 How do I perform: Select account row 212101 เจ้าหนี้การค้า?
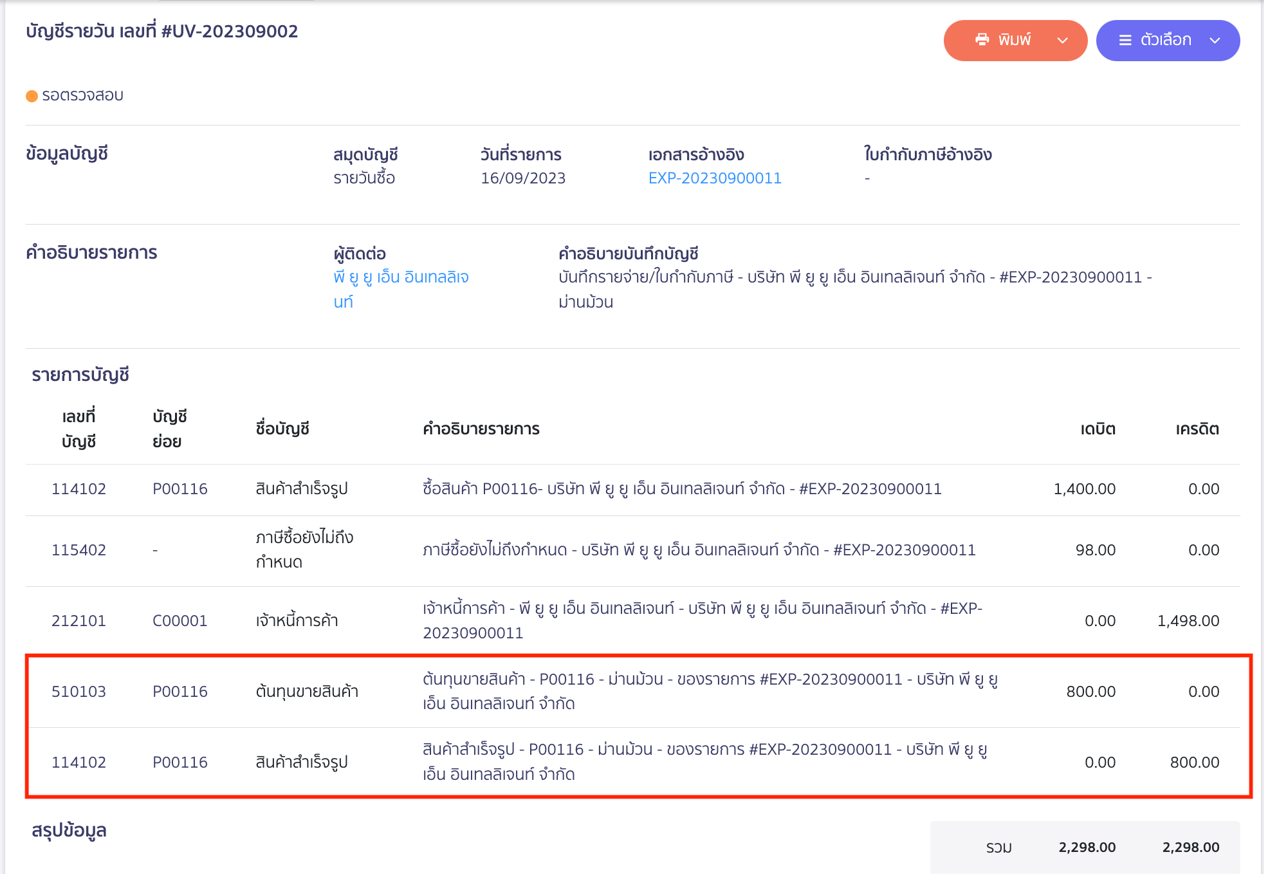tap(79, 621)
